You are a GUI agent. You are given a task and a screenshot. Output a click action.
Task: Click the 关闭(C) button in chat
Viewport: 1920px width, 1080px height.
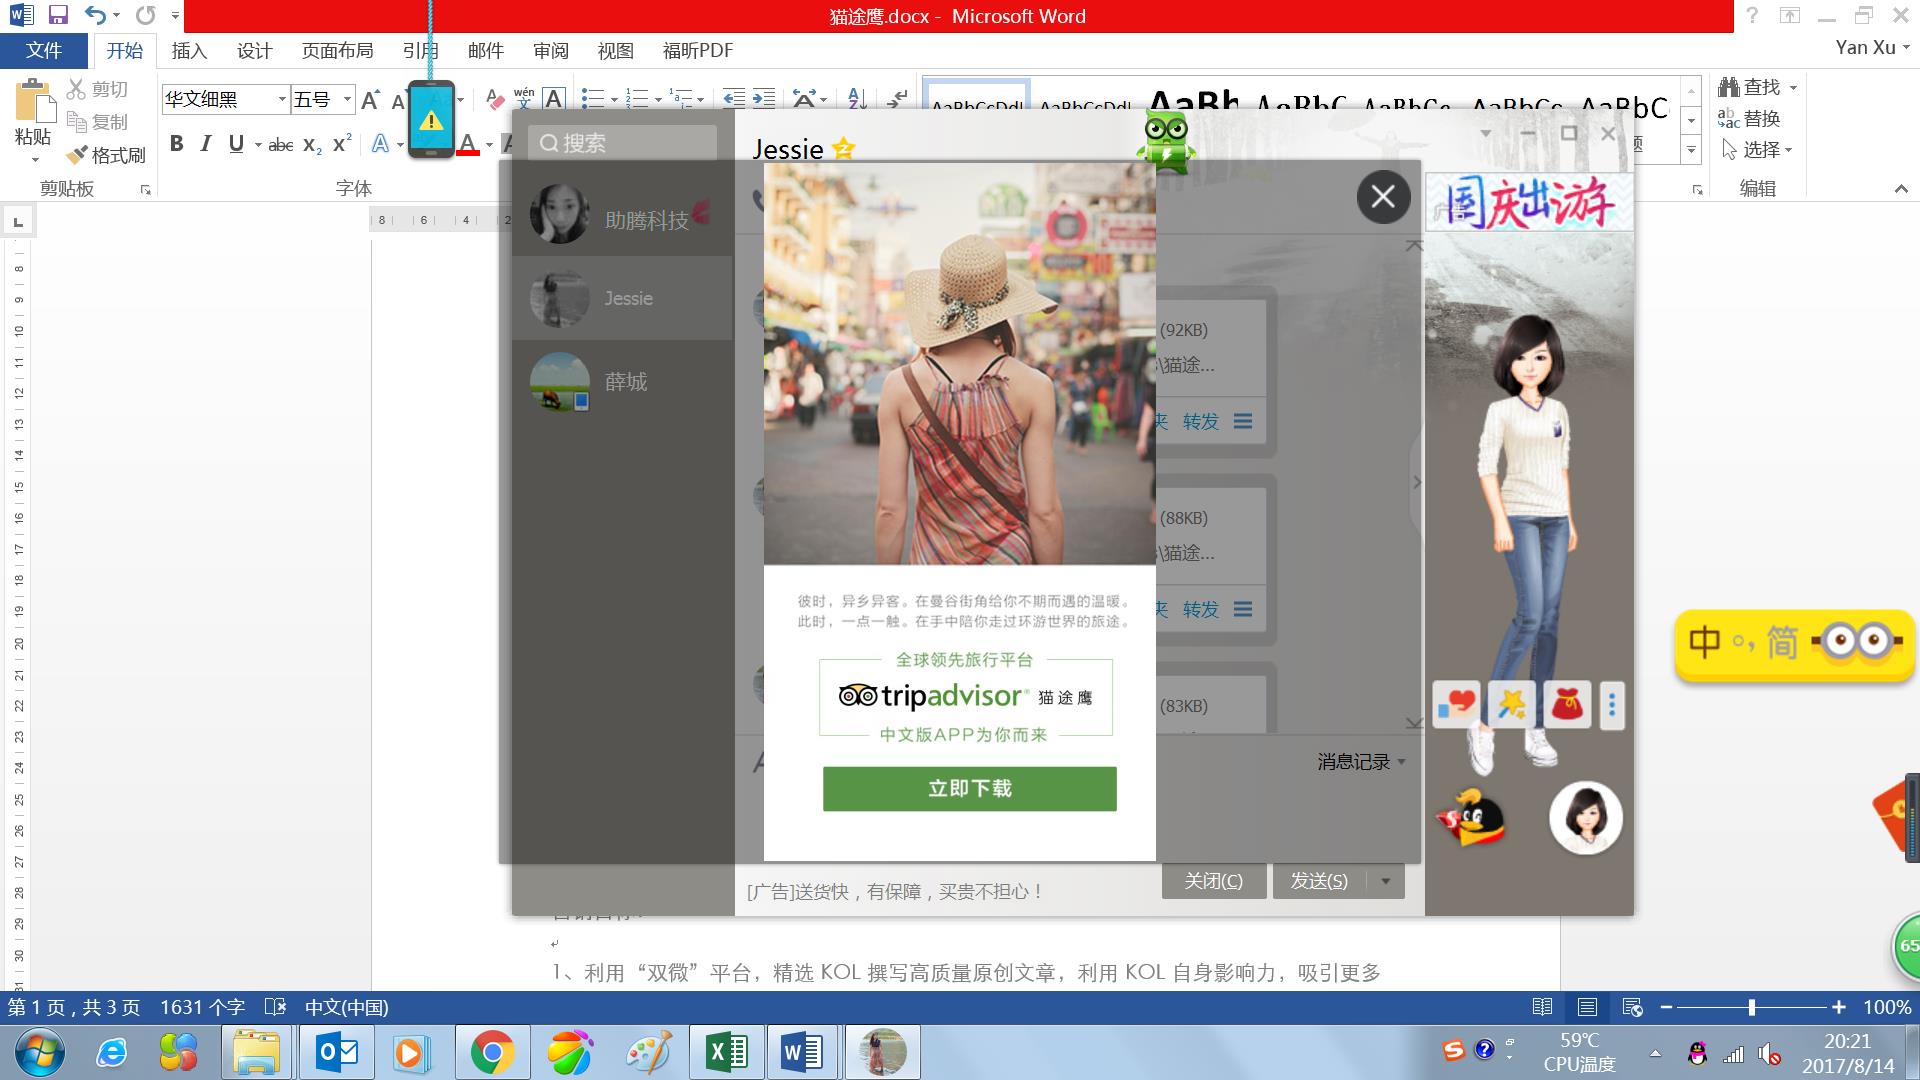1214,881
